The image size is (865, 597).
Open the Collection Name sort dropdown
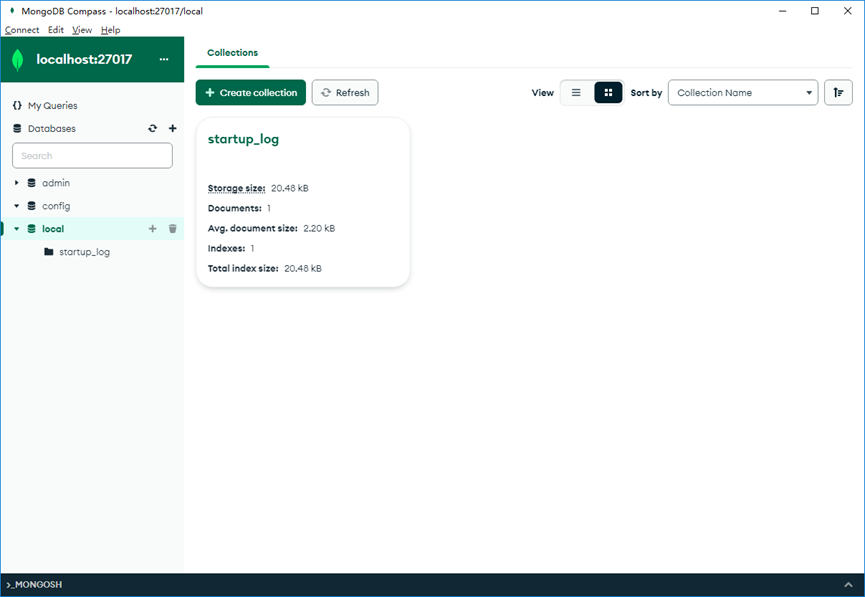[x=743, y=92]
